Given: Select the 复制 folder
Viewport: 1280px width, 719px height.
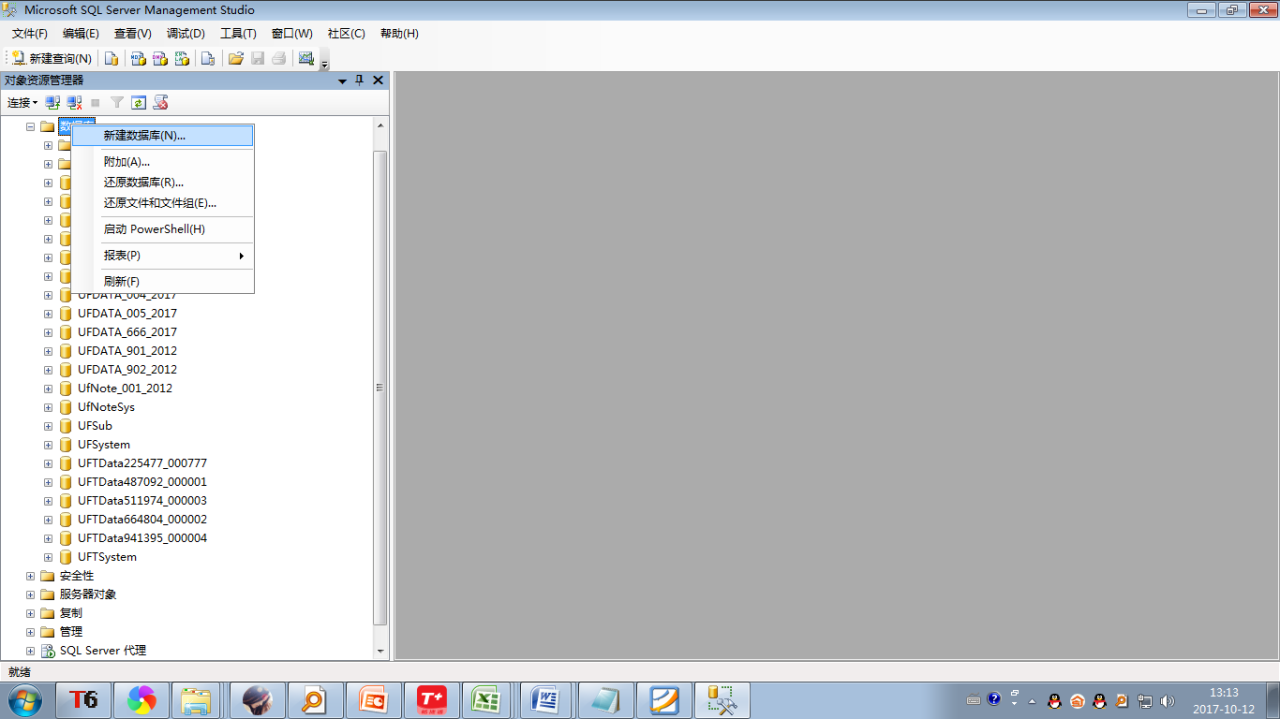Looking at the screenshot, I should (x=71, y=613).
